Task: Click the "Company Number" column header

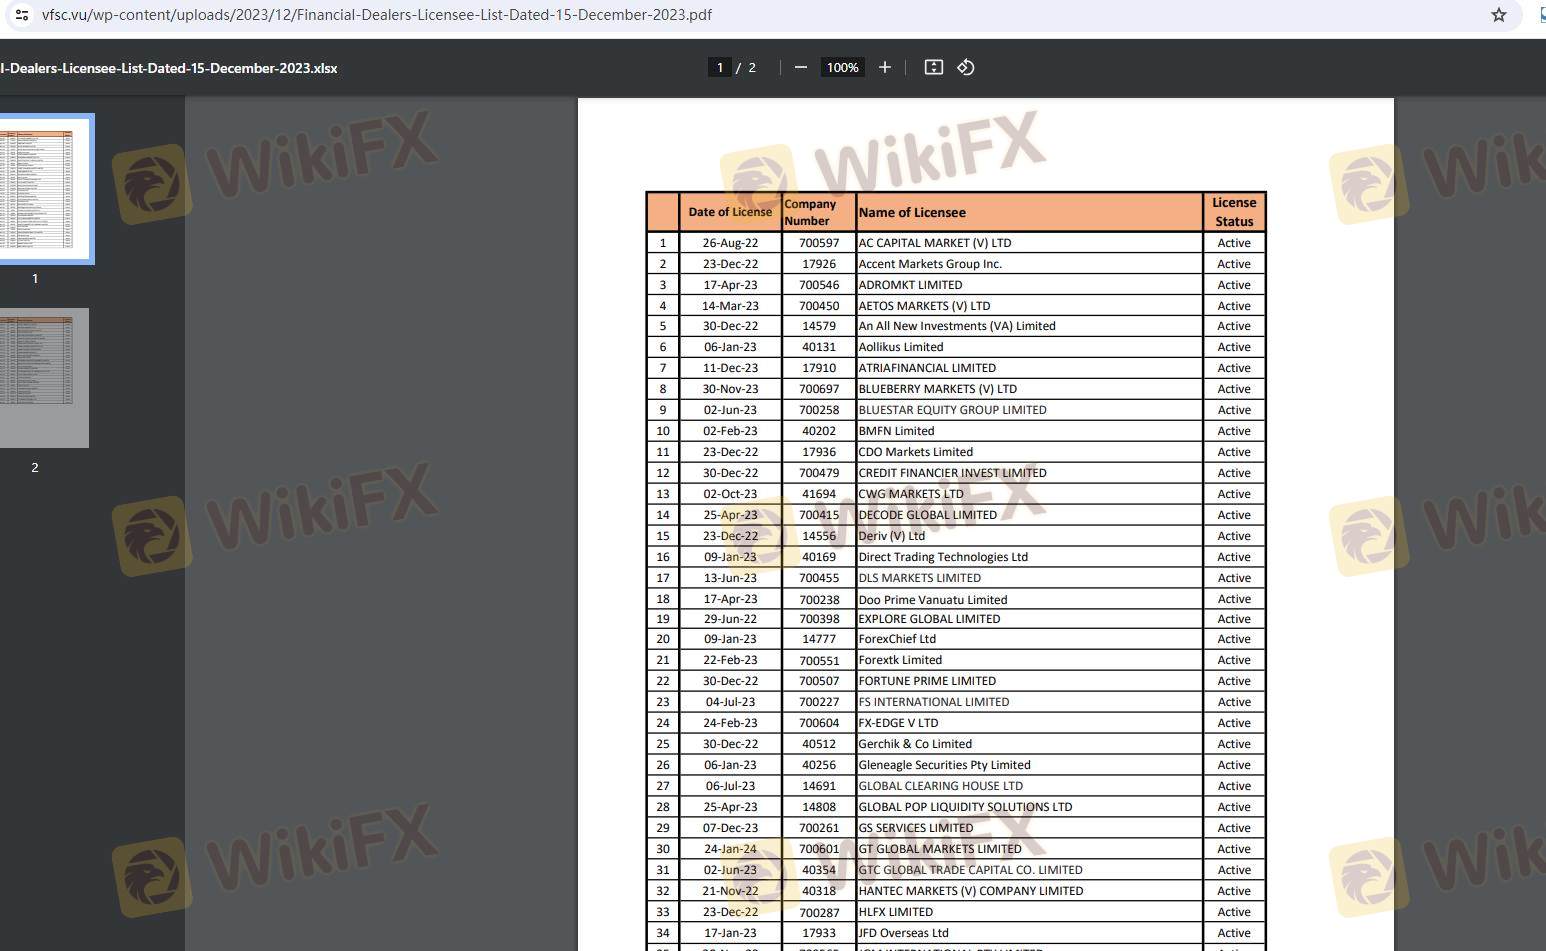Action: 810,212
